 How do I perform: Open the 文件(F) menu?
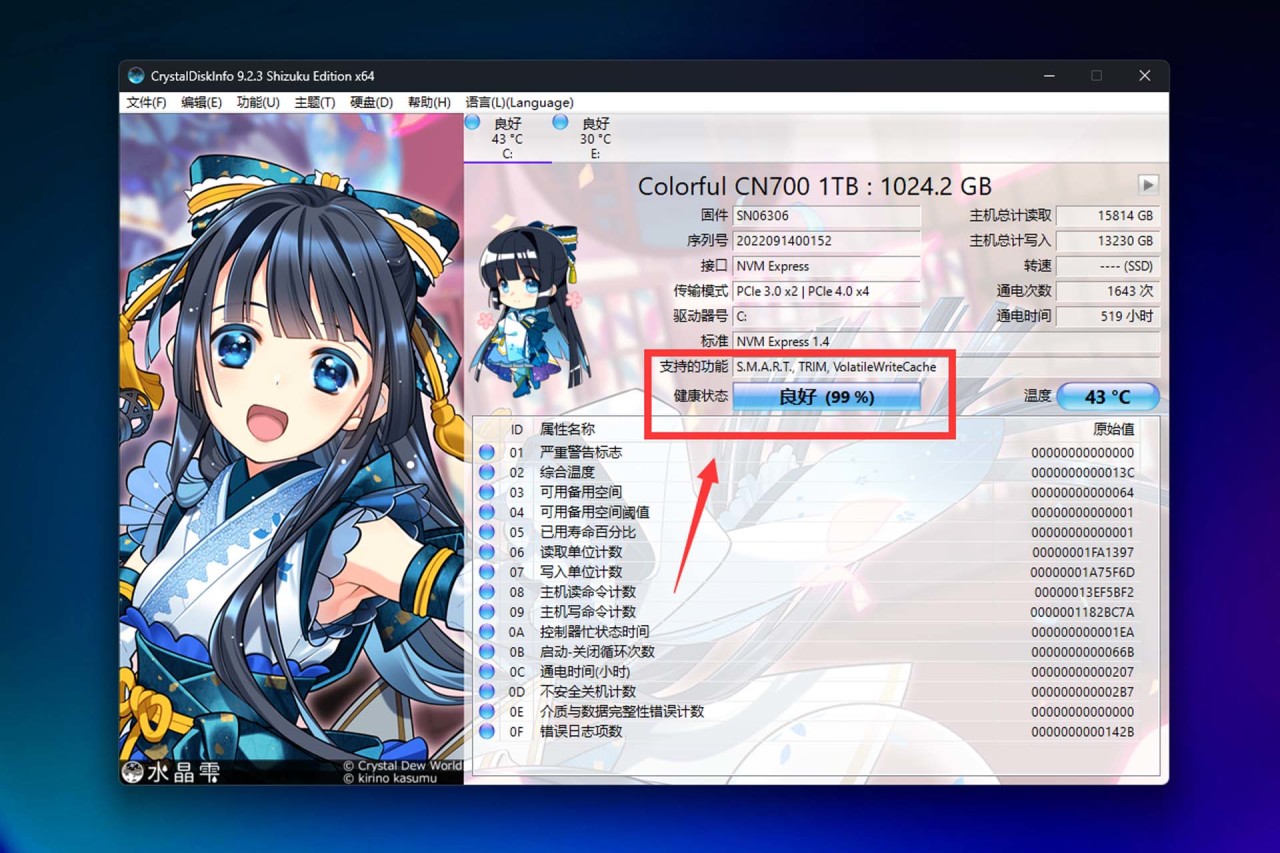point(146,102)
